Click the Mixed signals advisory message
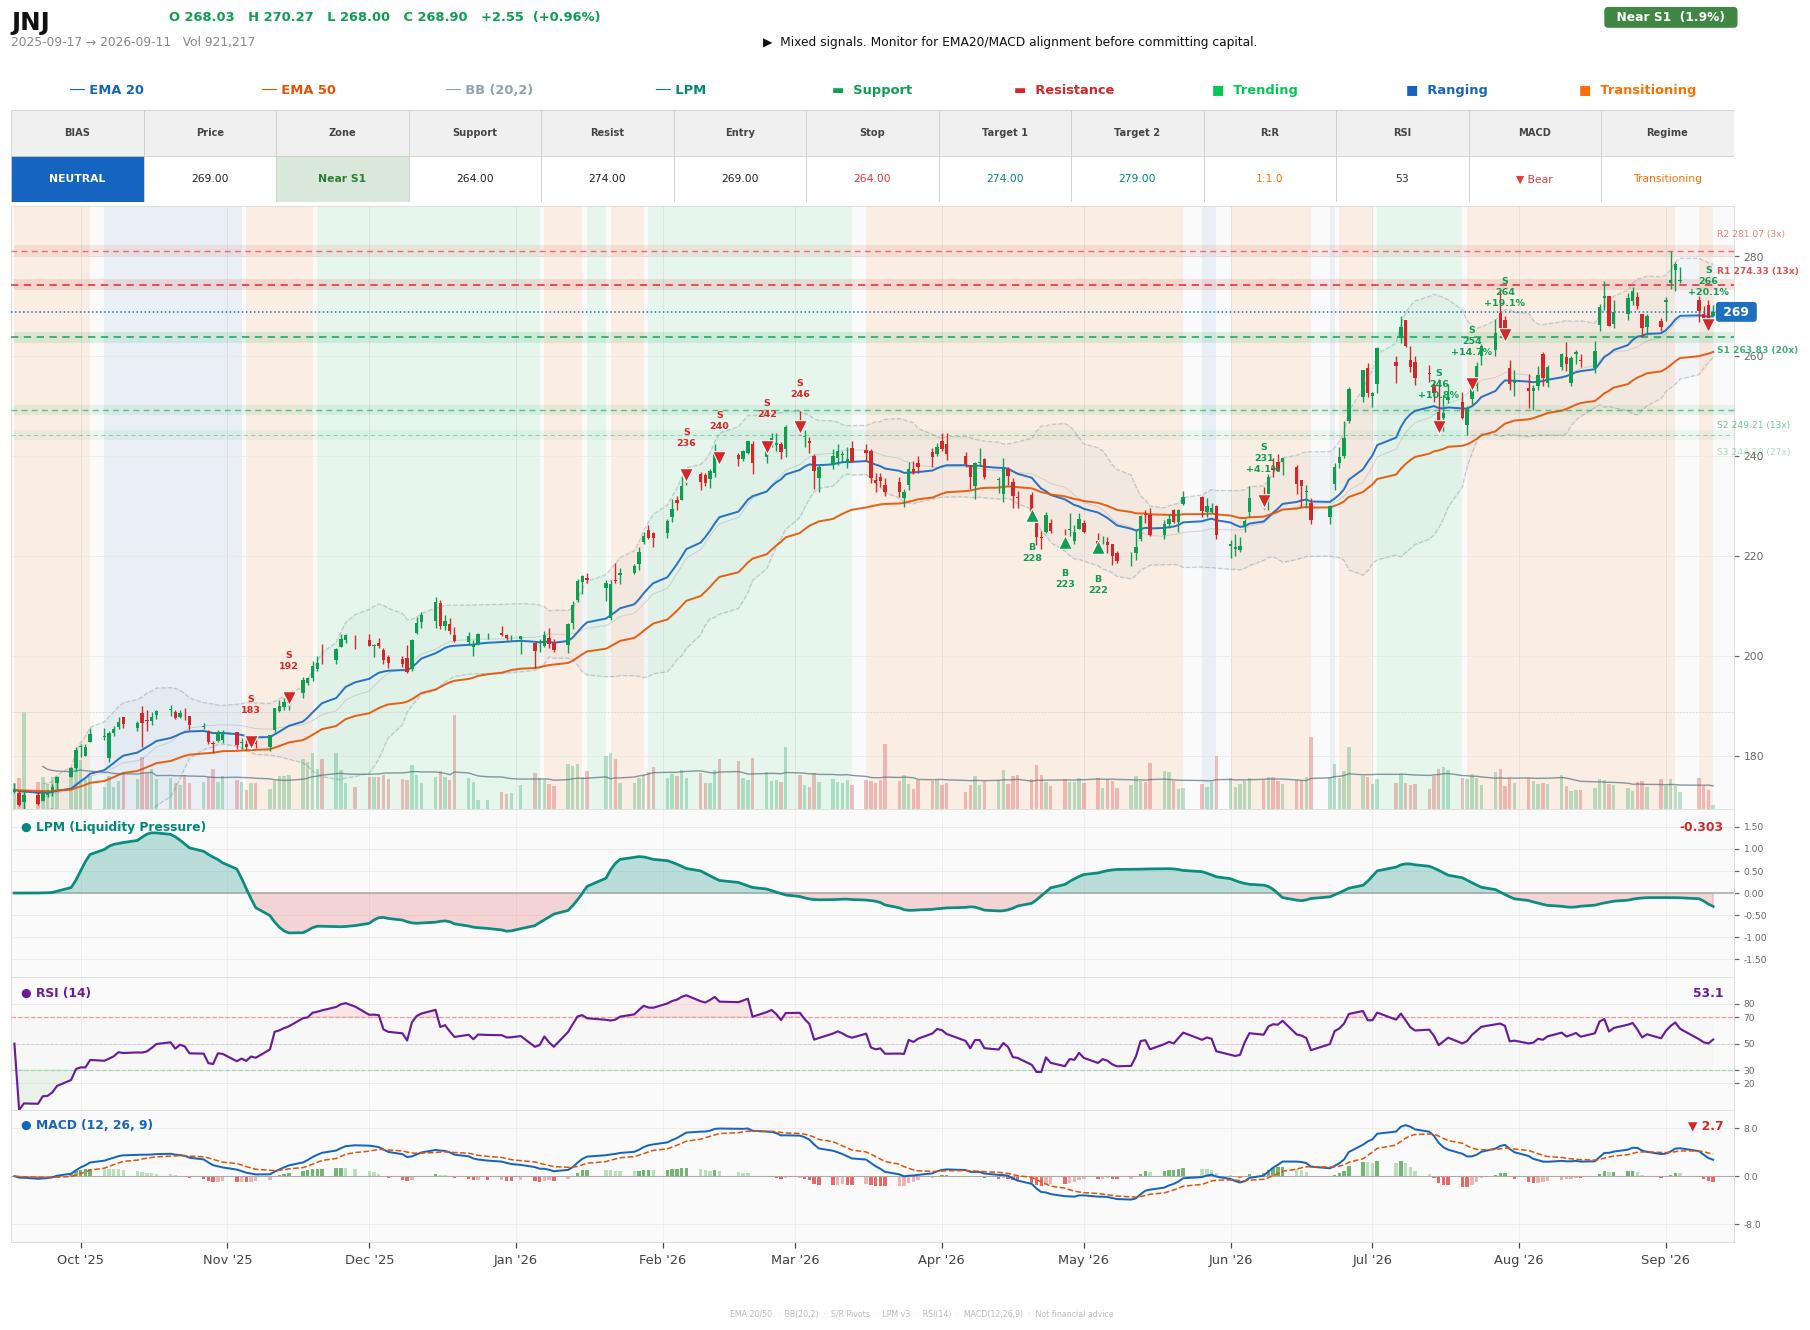 pos(1010,42)
